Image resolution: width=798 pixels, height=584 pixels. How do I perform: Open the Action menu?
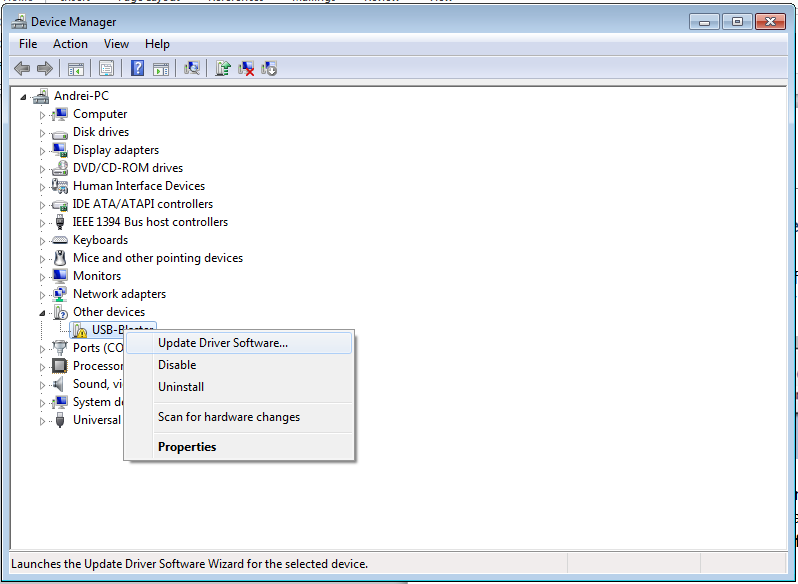coord(70,44)
